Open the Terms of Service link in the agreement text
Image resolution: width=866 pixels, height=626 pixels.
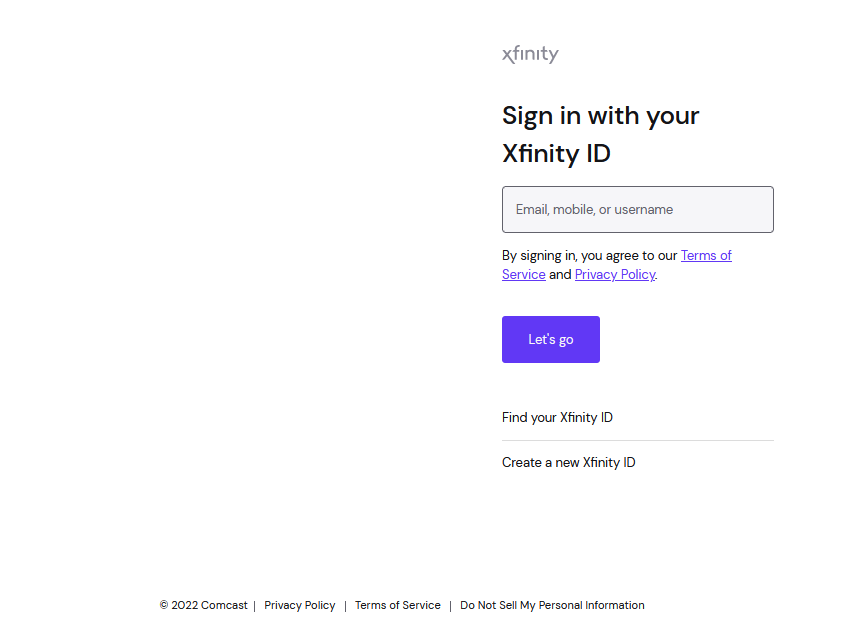[706, 255]
